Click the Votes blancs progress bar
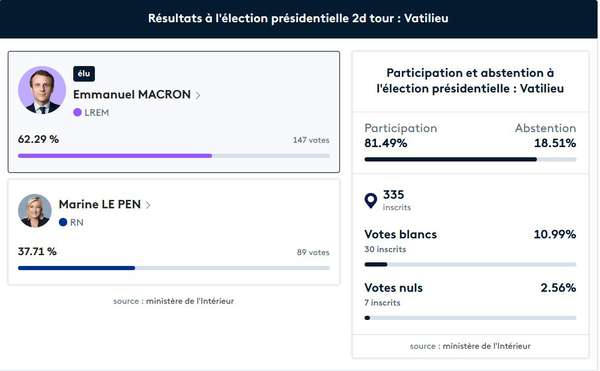 pos(470,264)
